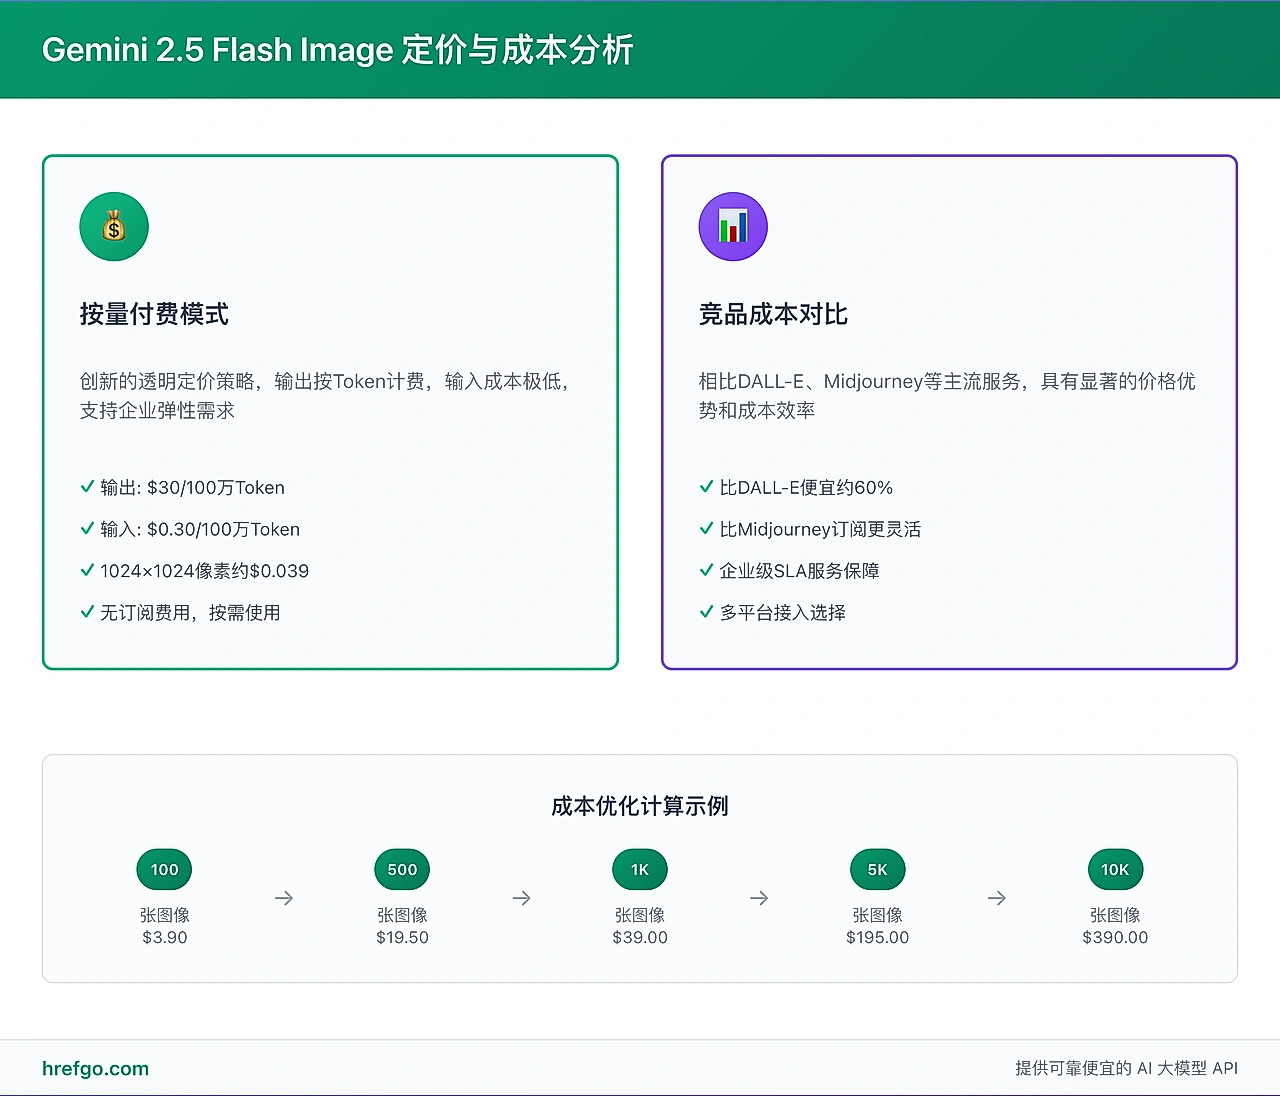Click the 10K images badge
This screenshot has height=1096, width=1280.
pyautogui.click(x=1115, y=870)
